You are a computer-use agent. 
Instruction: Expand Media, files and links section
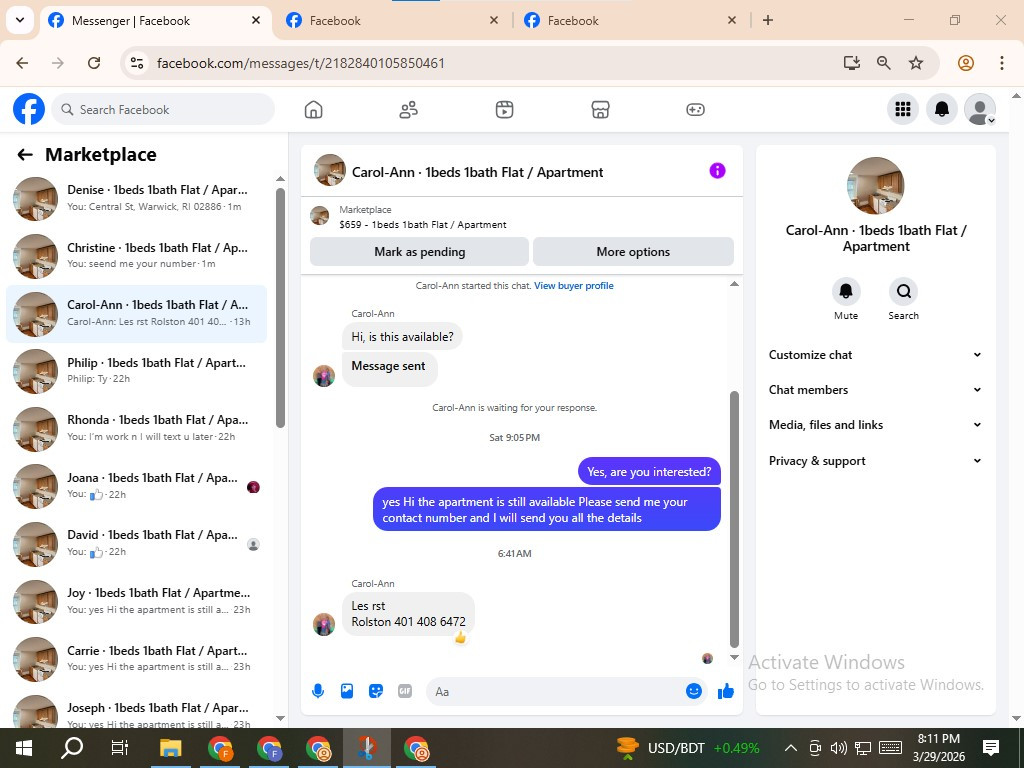click(x=875, y=425)
